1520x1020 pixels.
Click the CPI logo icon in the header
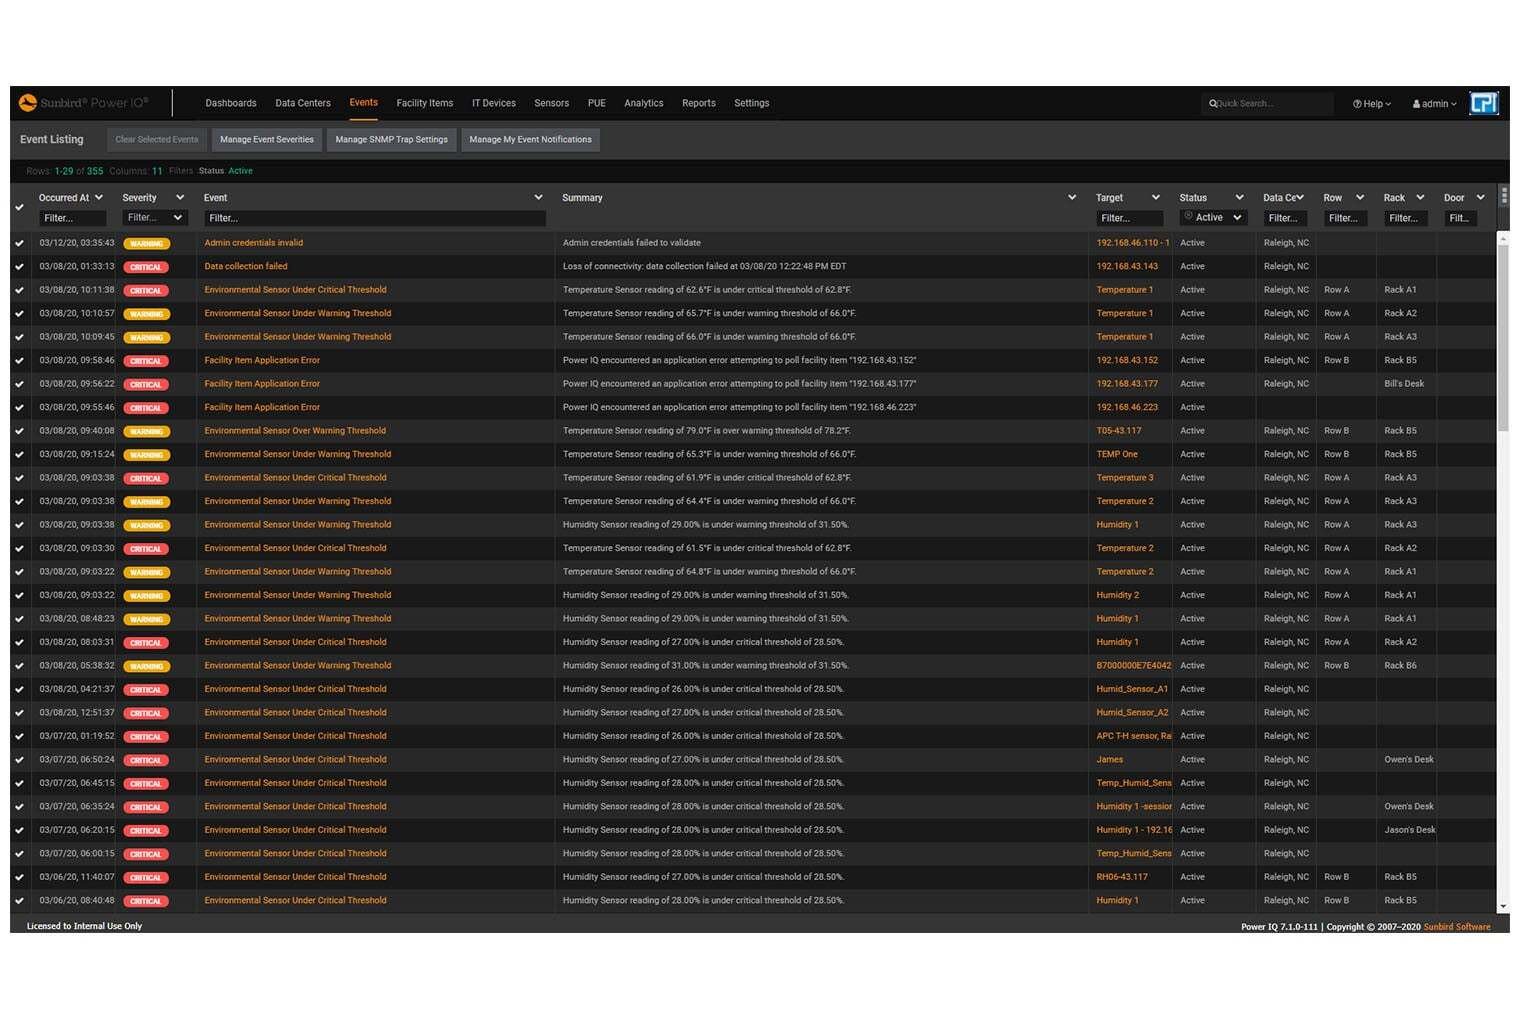coord(1484,103)
